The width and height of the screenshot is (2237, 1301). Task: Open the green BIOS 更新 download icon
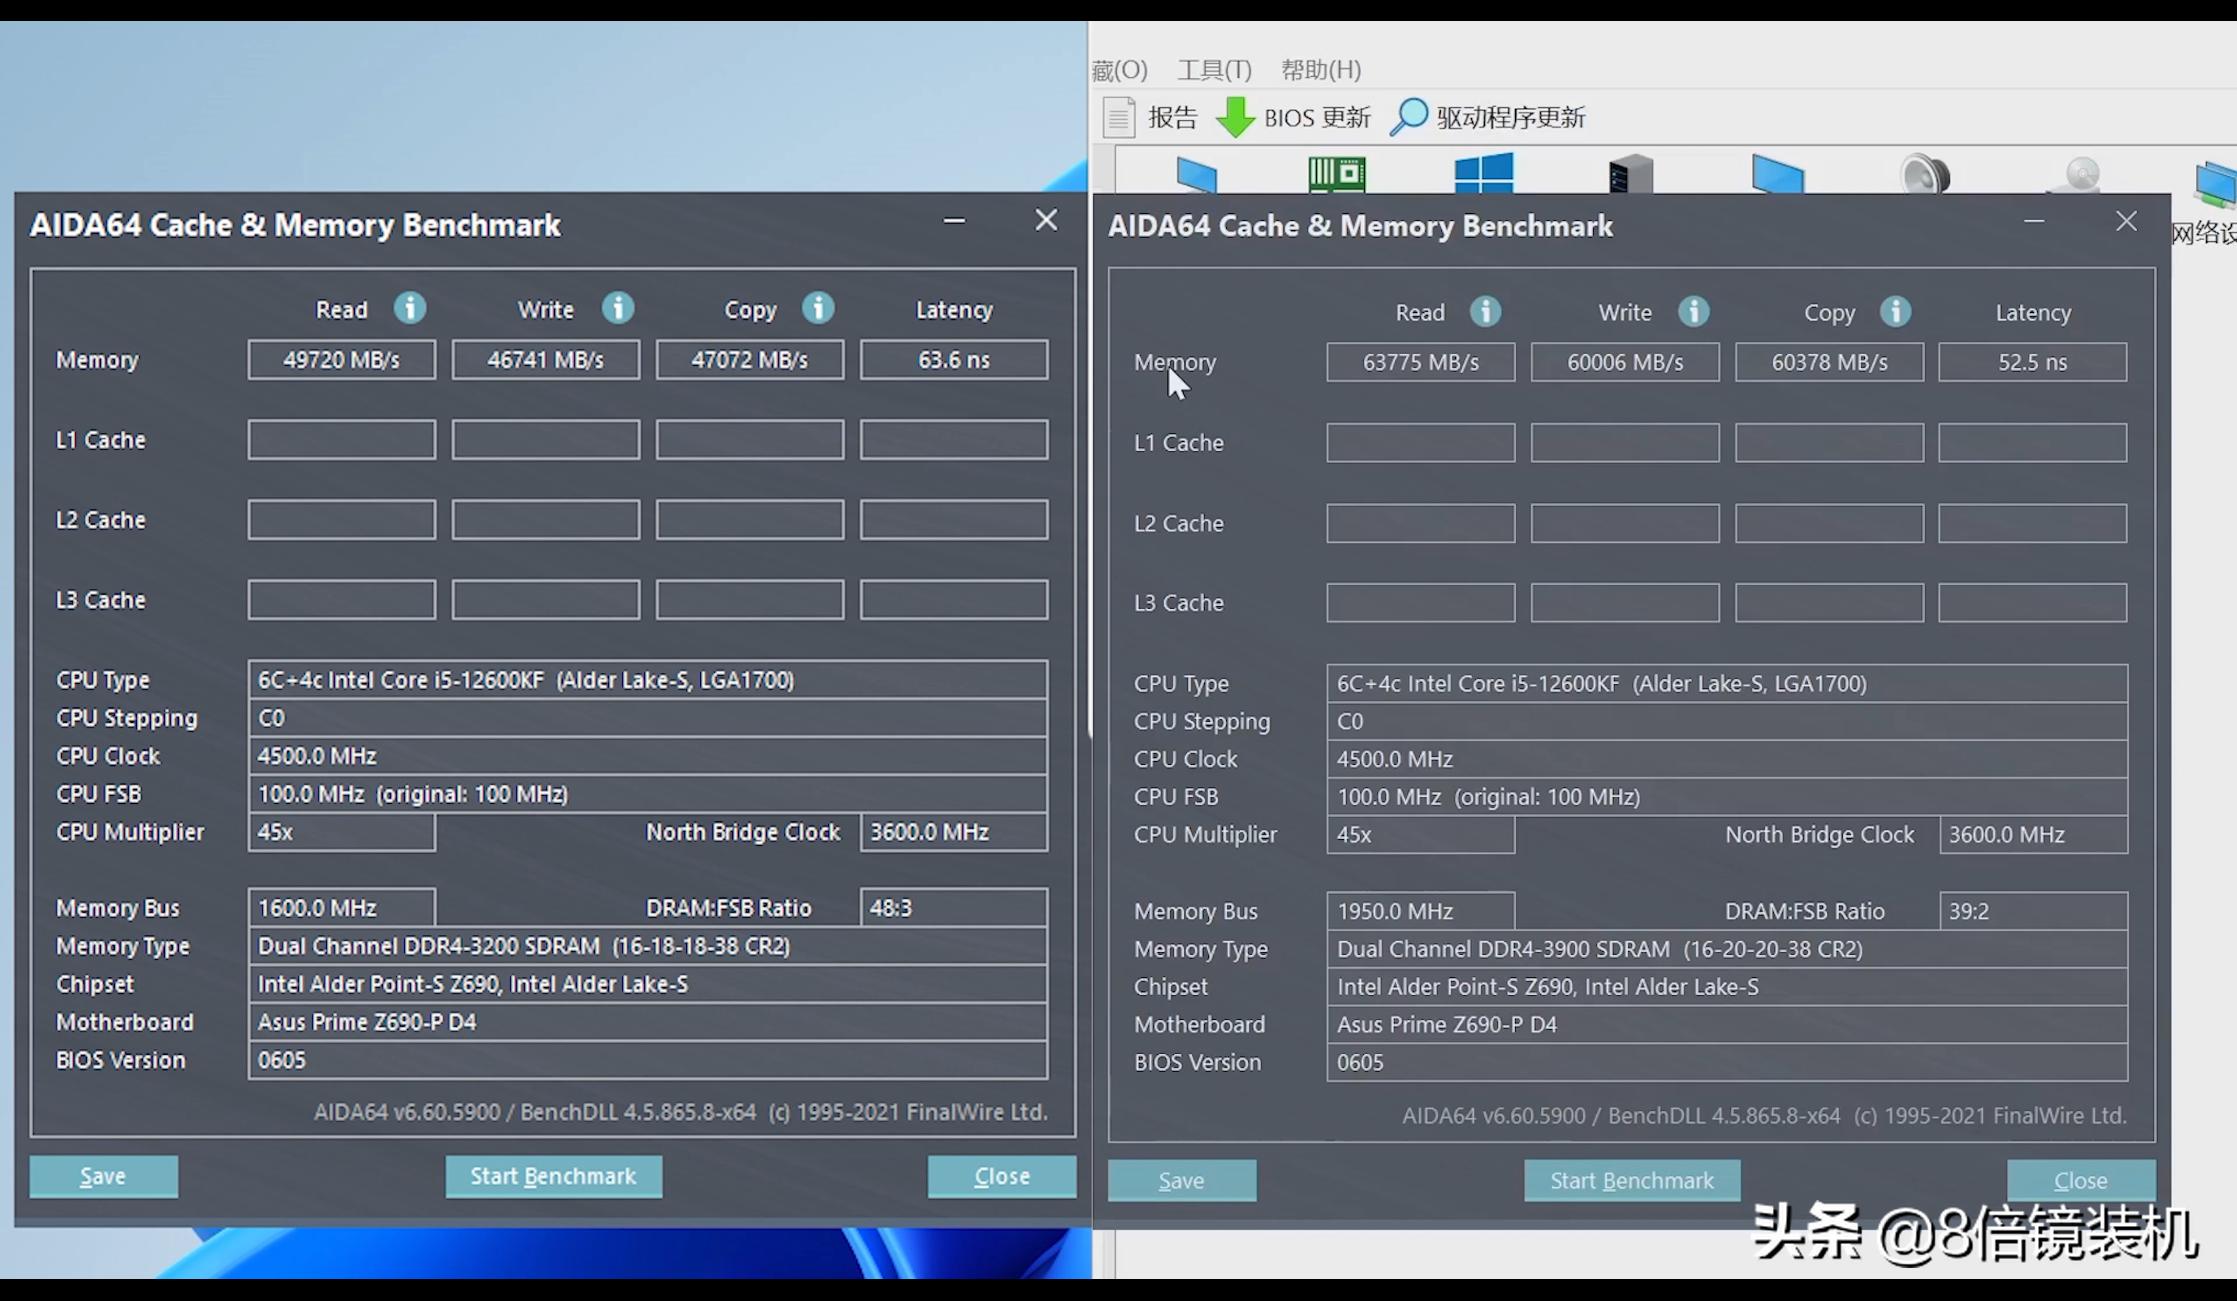[1236, 117]
